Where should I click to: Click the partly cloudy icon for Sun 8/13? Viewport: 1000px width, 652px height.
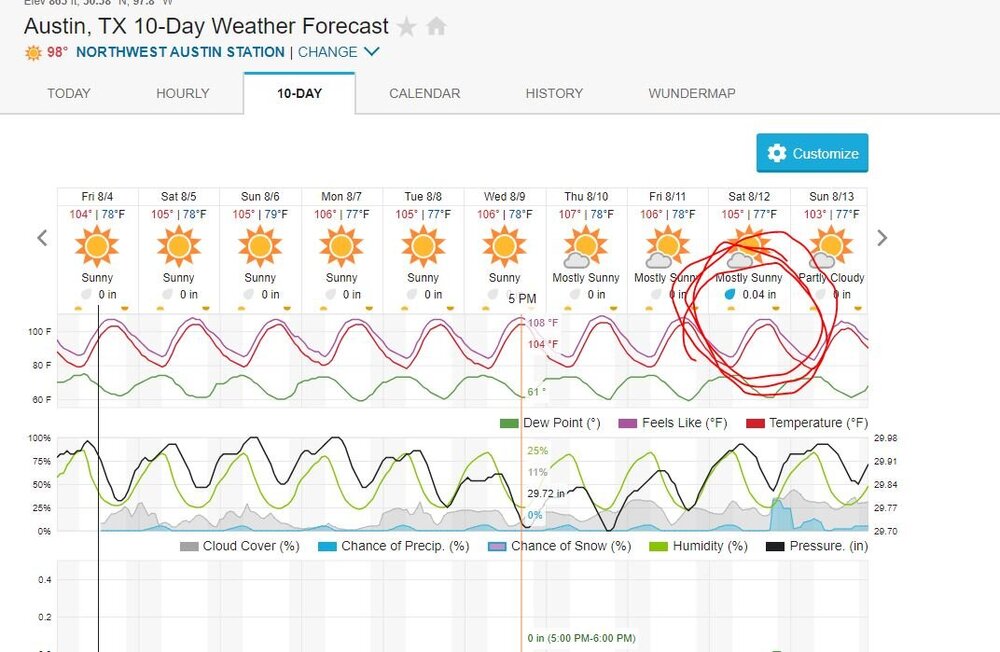[x=830, y=247]
